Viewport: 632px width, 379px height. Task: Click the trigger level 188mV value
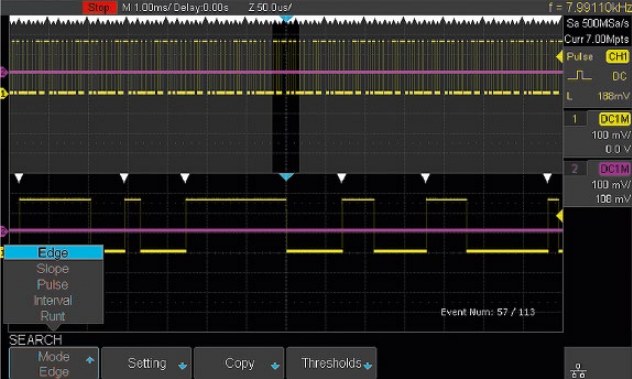pyautogui.click(x=613, y=96)
